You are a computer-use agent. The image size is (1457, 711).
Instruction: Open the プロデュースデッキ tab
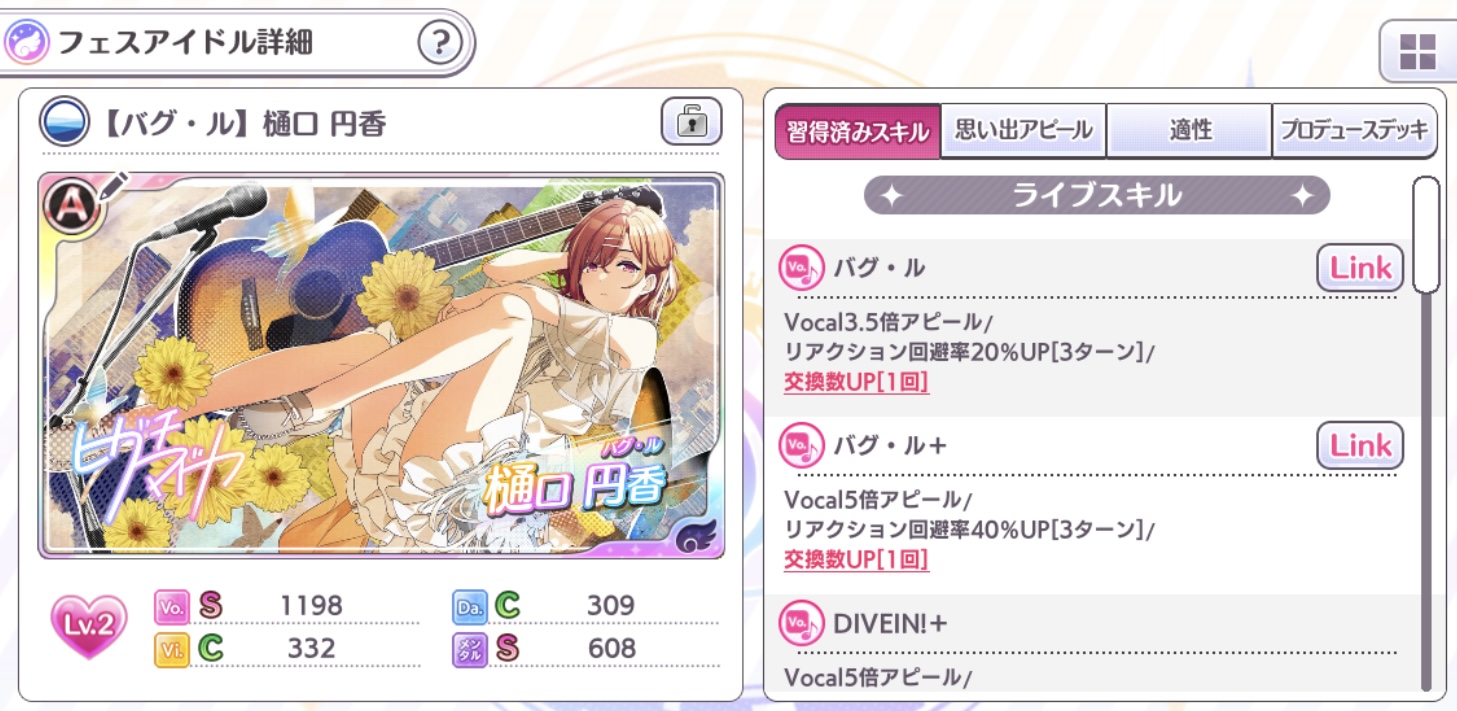(x=1355, y=131)
